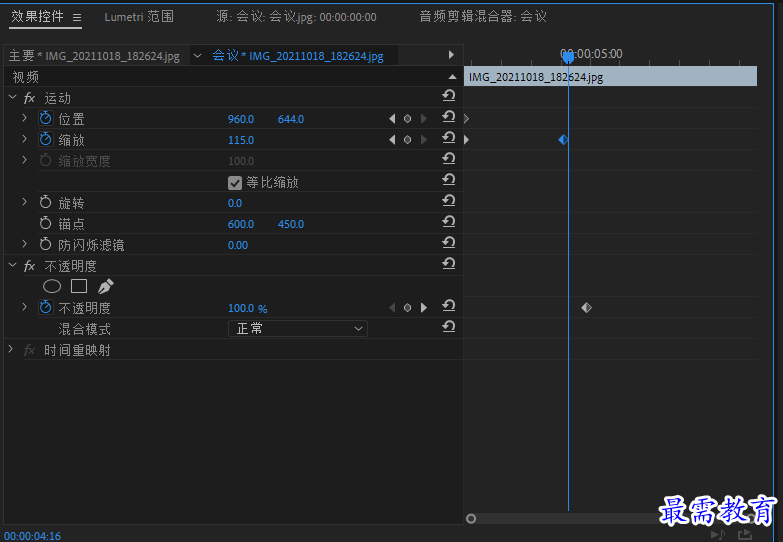783x542 pixels.
Task: Select the blue 缩放 keyframe in timeline
Action: point(563,140)
